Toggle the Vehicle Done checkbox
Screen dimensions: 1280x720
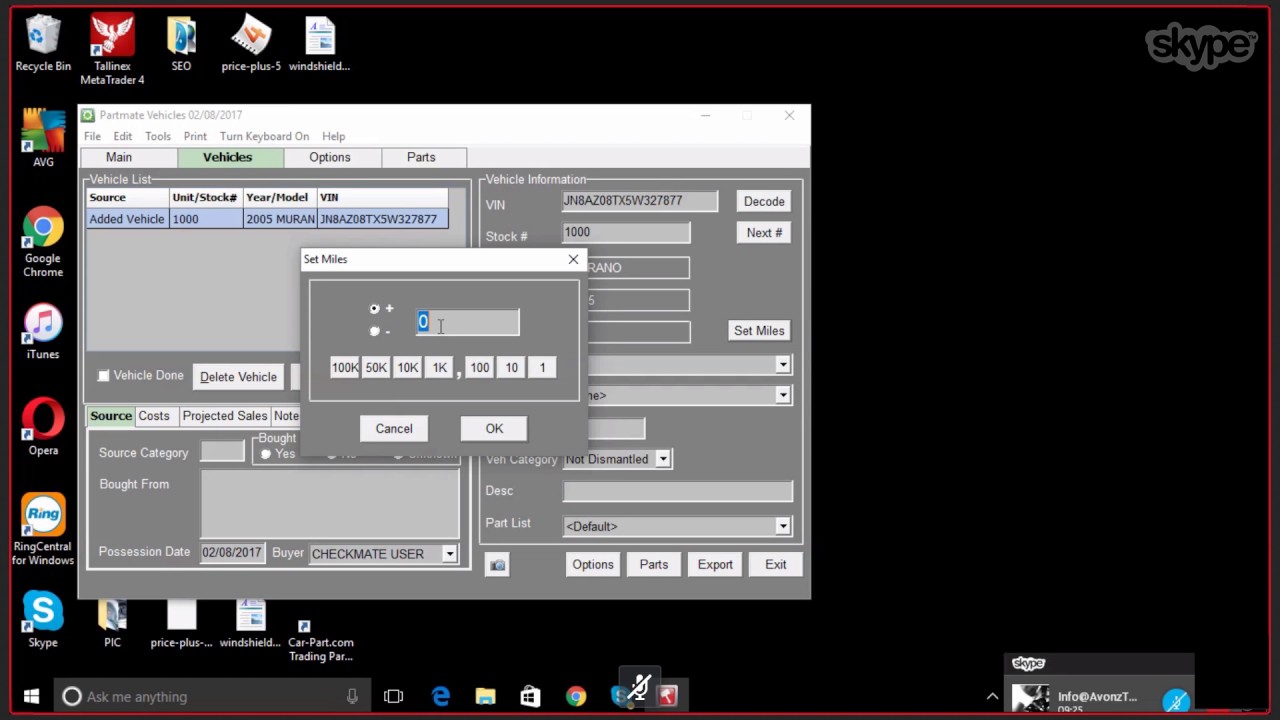pos(103,376)
